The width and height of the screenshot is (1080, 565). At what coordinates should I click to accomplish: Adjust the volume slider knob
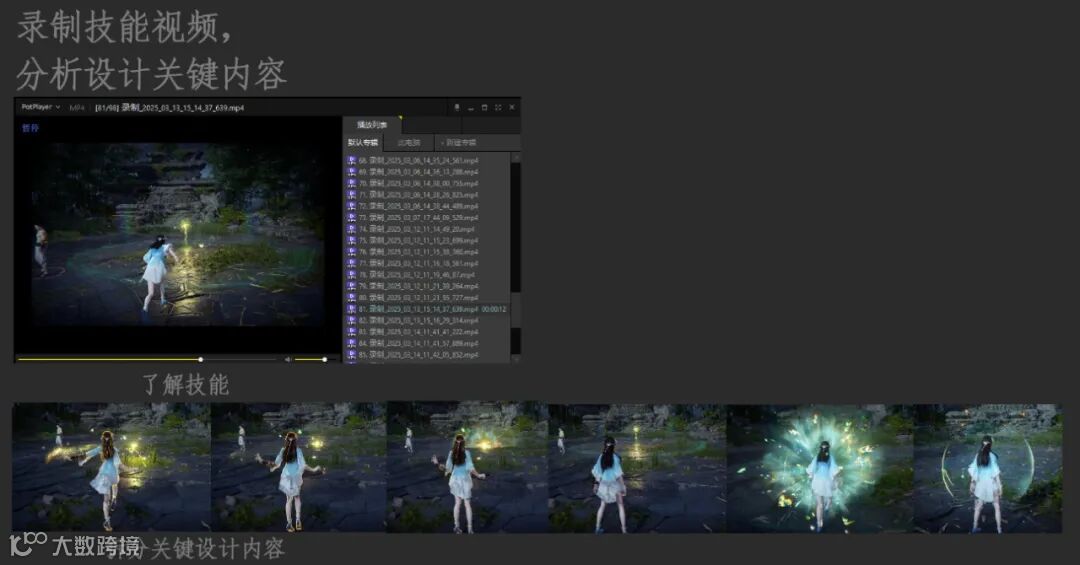[324, 359]
